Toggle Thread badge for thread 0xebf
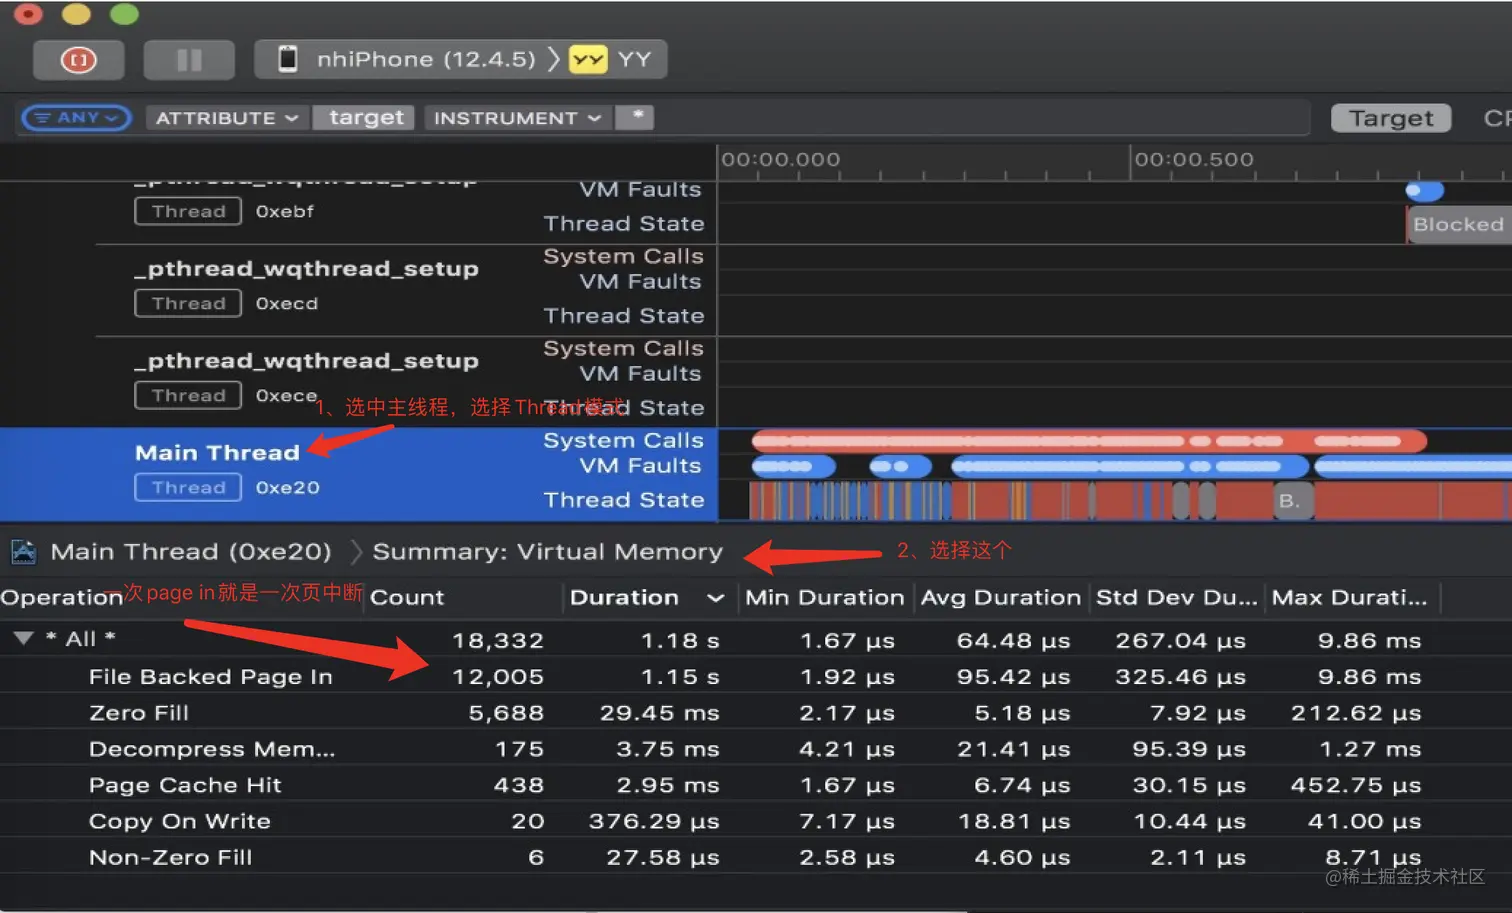This screenshot has width=1512, height=913. tap(188, 211)
